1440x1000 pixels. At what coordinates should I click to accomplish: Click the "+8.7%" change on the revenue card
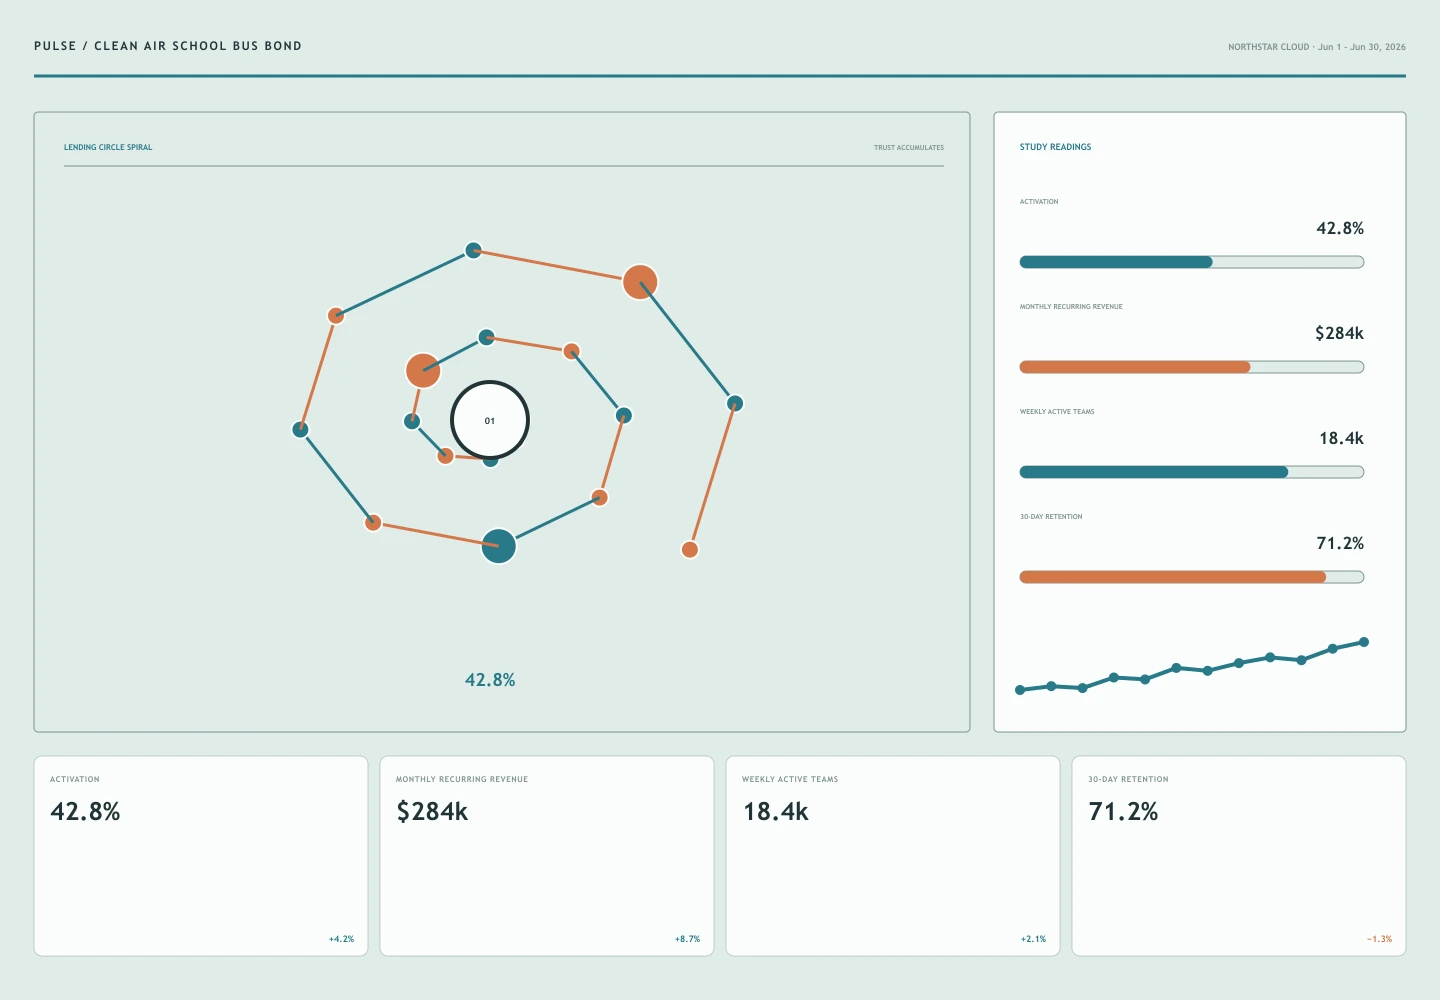pos(687,939)
